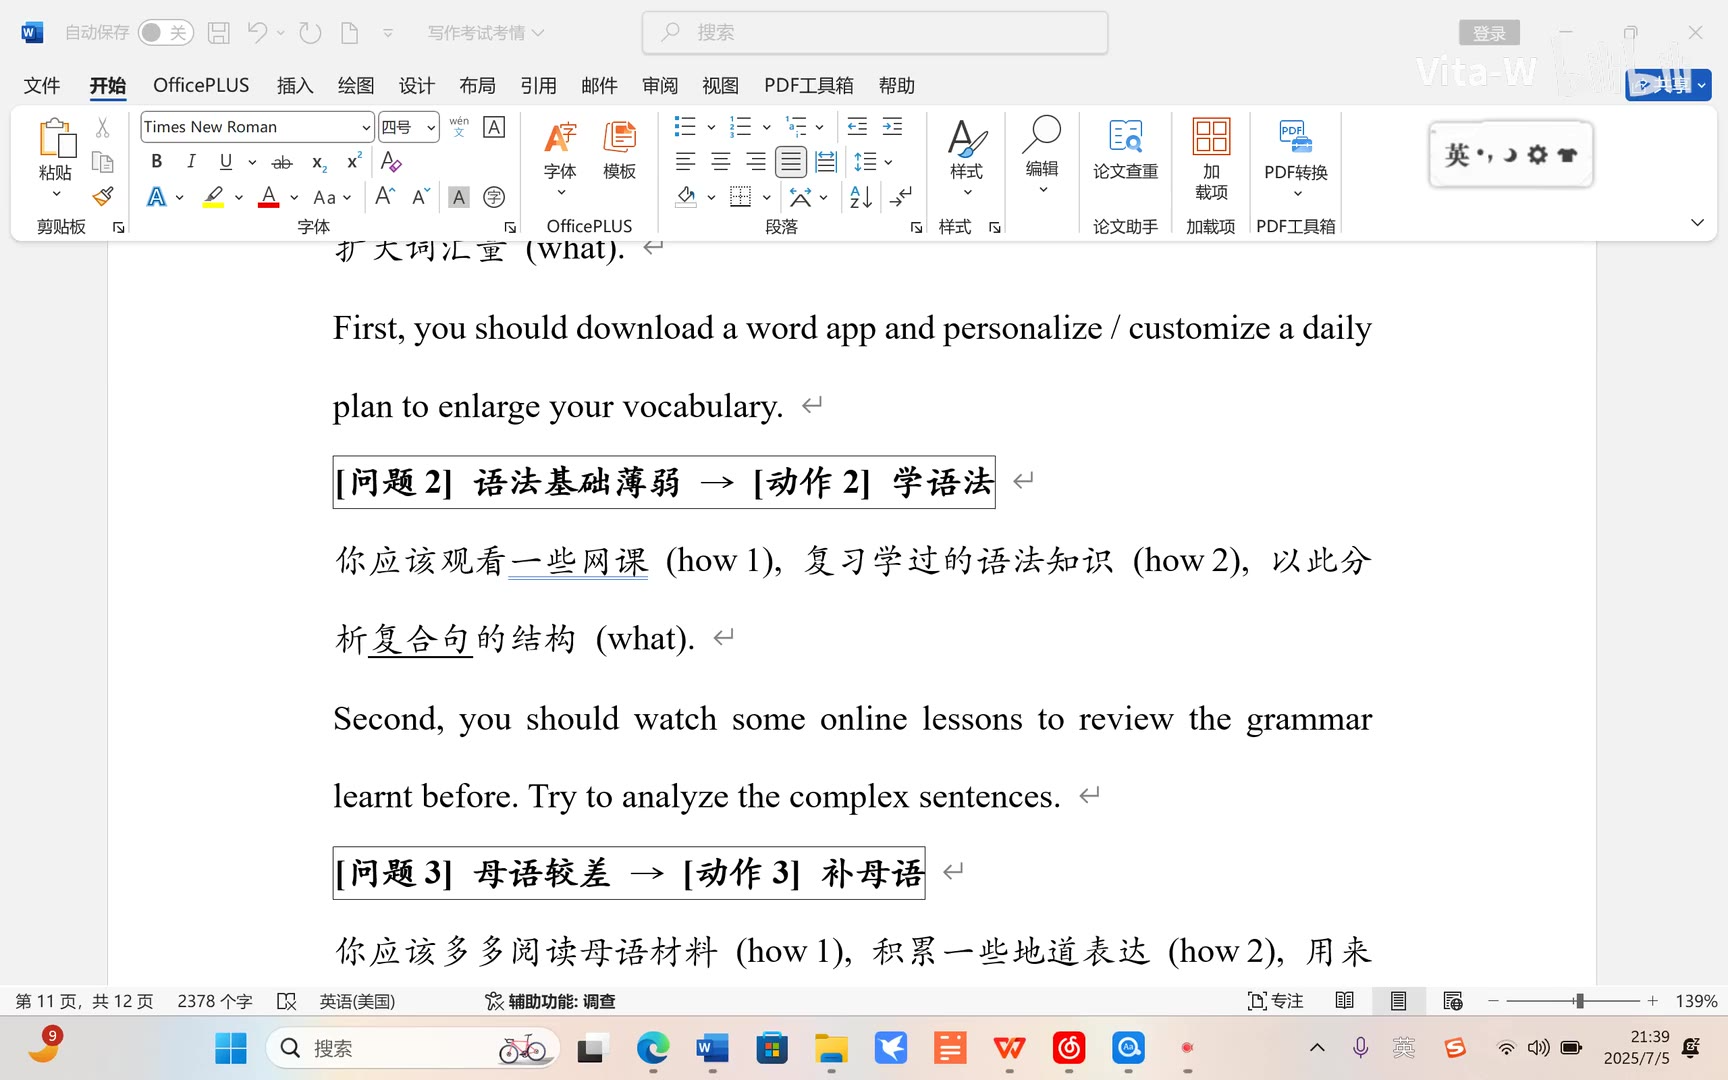Click the center alignment icon
The width and height of the screenshot is (1728, 1080).
tap(720, 162)
